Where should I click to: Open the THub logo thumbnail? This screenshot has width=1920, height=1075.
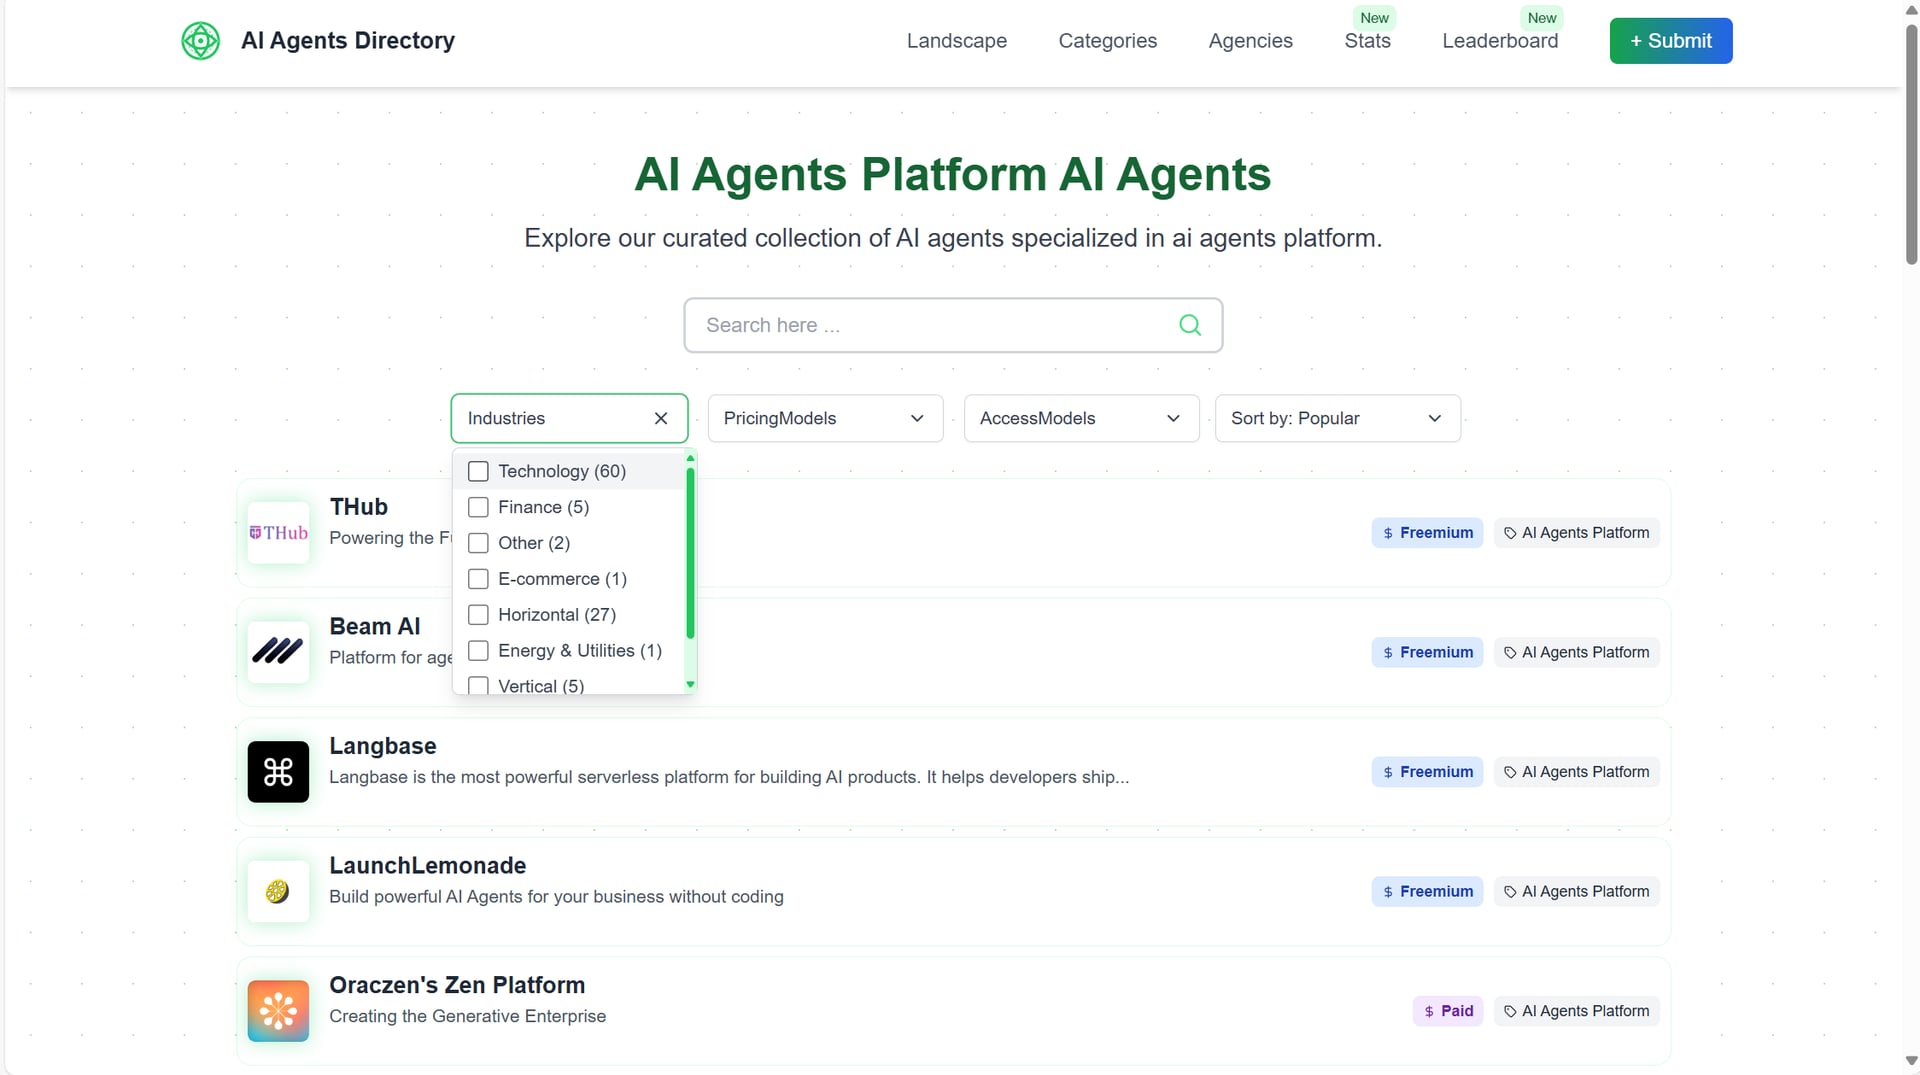point(278,533)
